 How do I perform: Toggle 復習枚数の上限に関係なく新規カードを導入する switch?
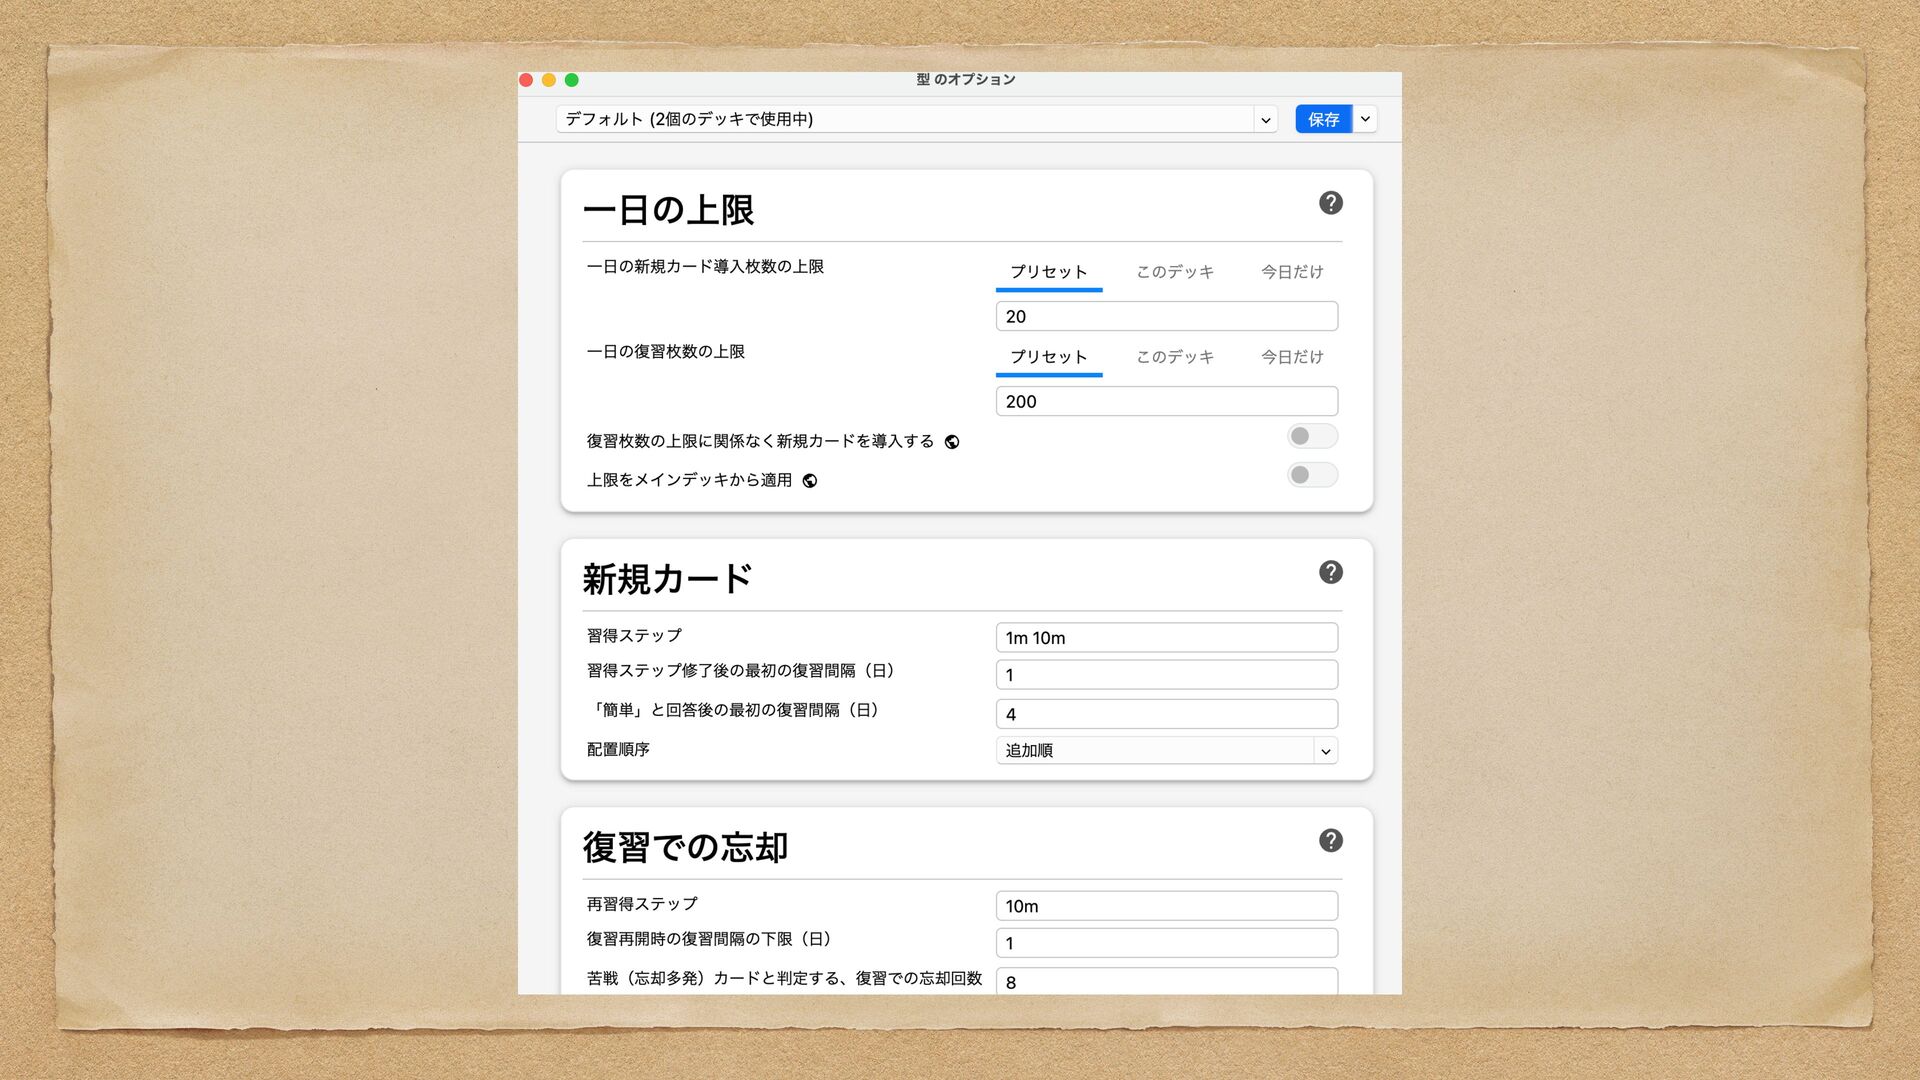pyautogui.click(x=1311, y=436)
